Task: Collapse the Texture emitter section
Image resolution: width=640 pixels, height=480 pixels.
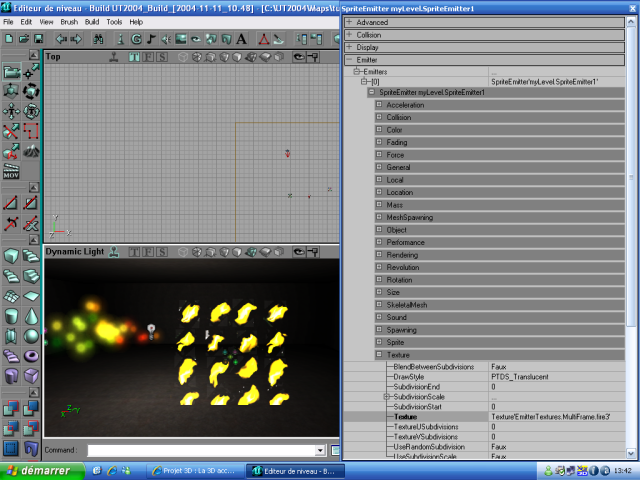Action: point(379,355)
